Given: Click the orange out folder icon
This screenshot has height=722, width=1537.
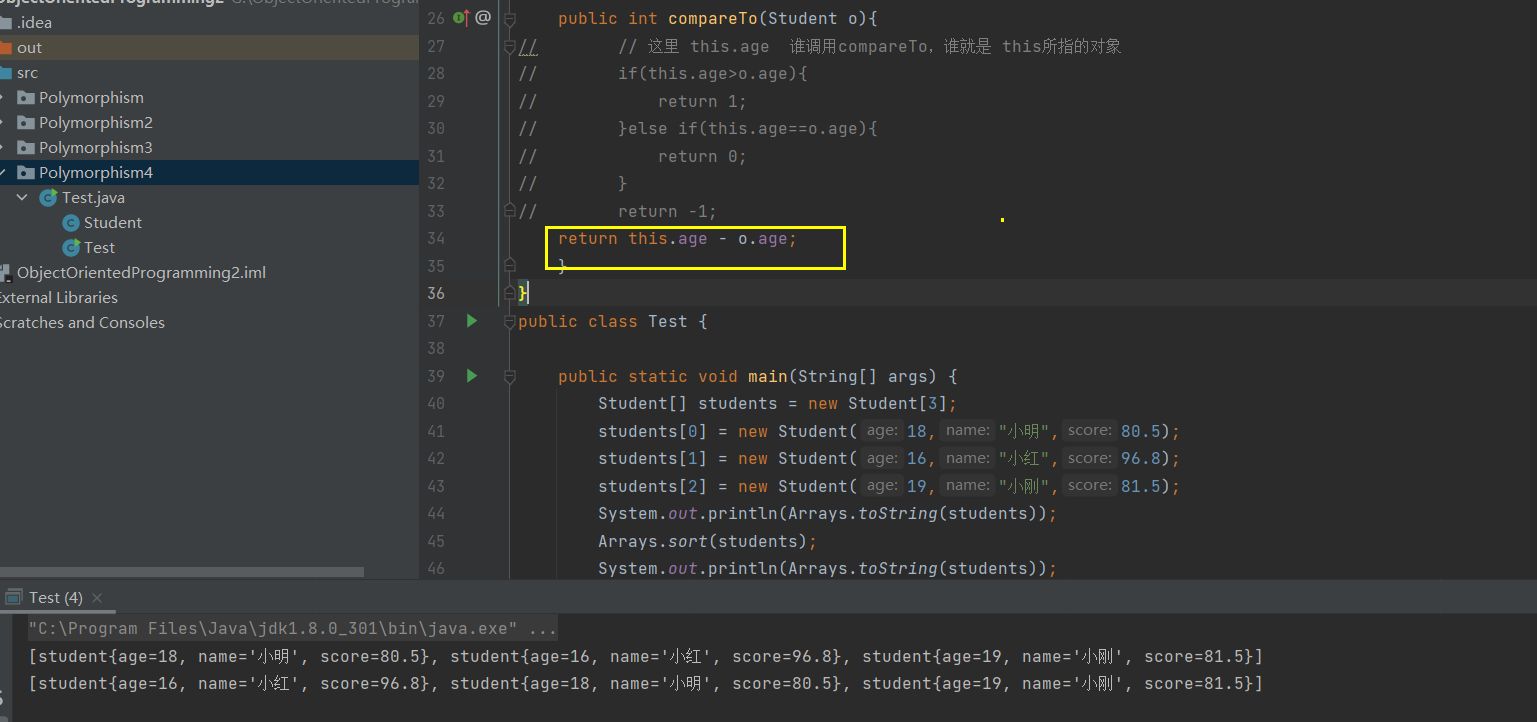Looking at the screenshot, I should coord(6,48).
